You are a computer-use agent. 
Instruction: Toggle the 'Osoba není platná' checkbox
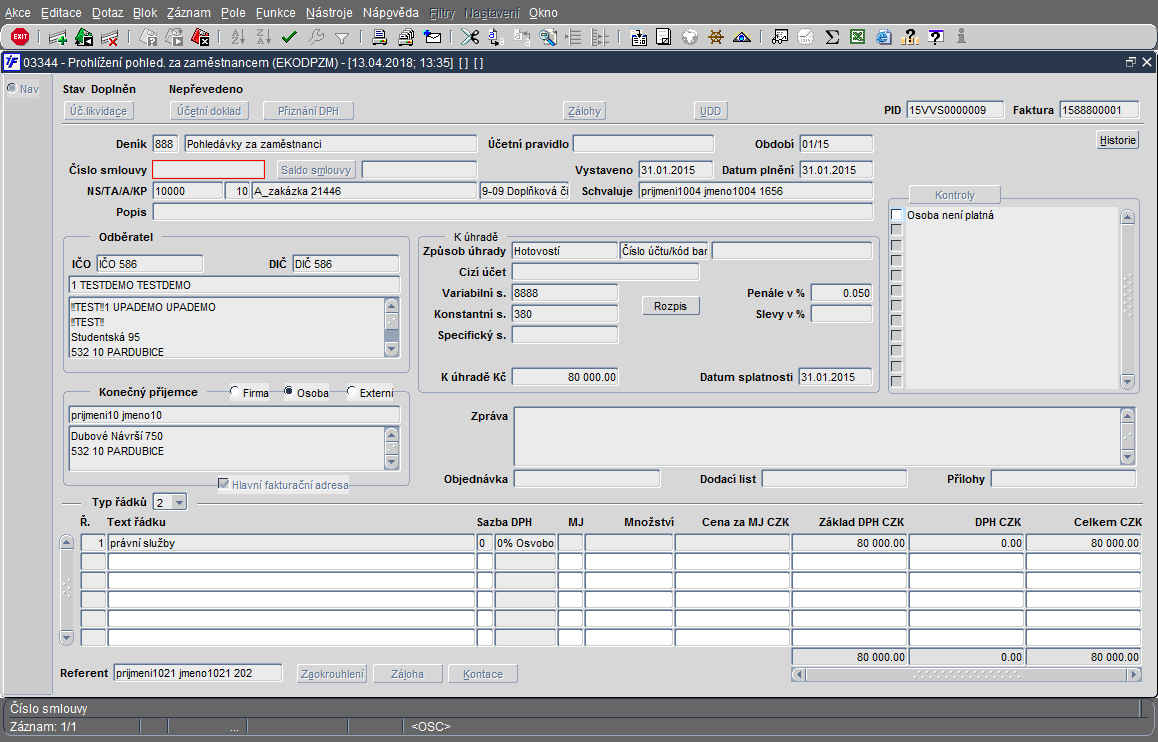[897, 215]
